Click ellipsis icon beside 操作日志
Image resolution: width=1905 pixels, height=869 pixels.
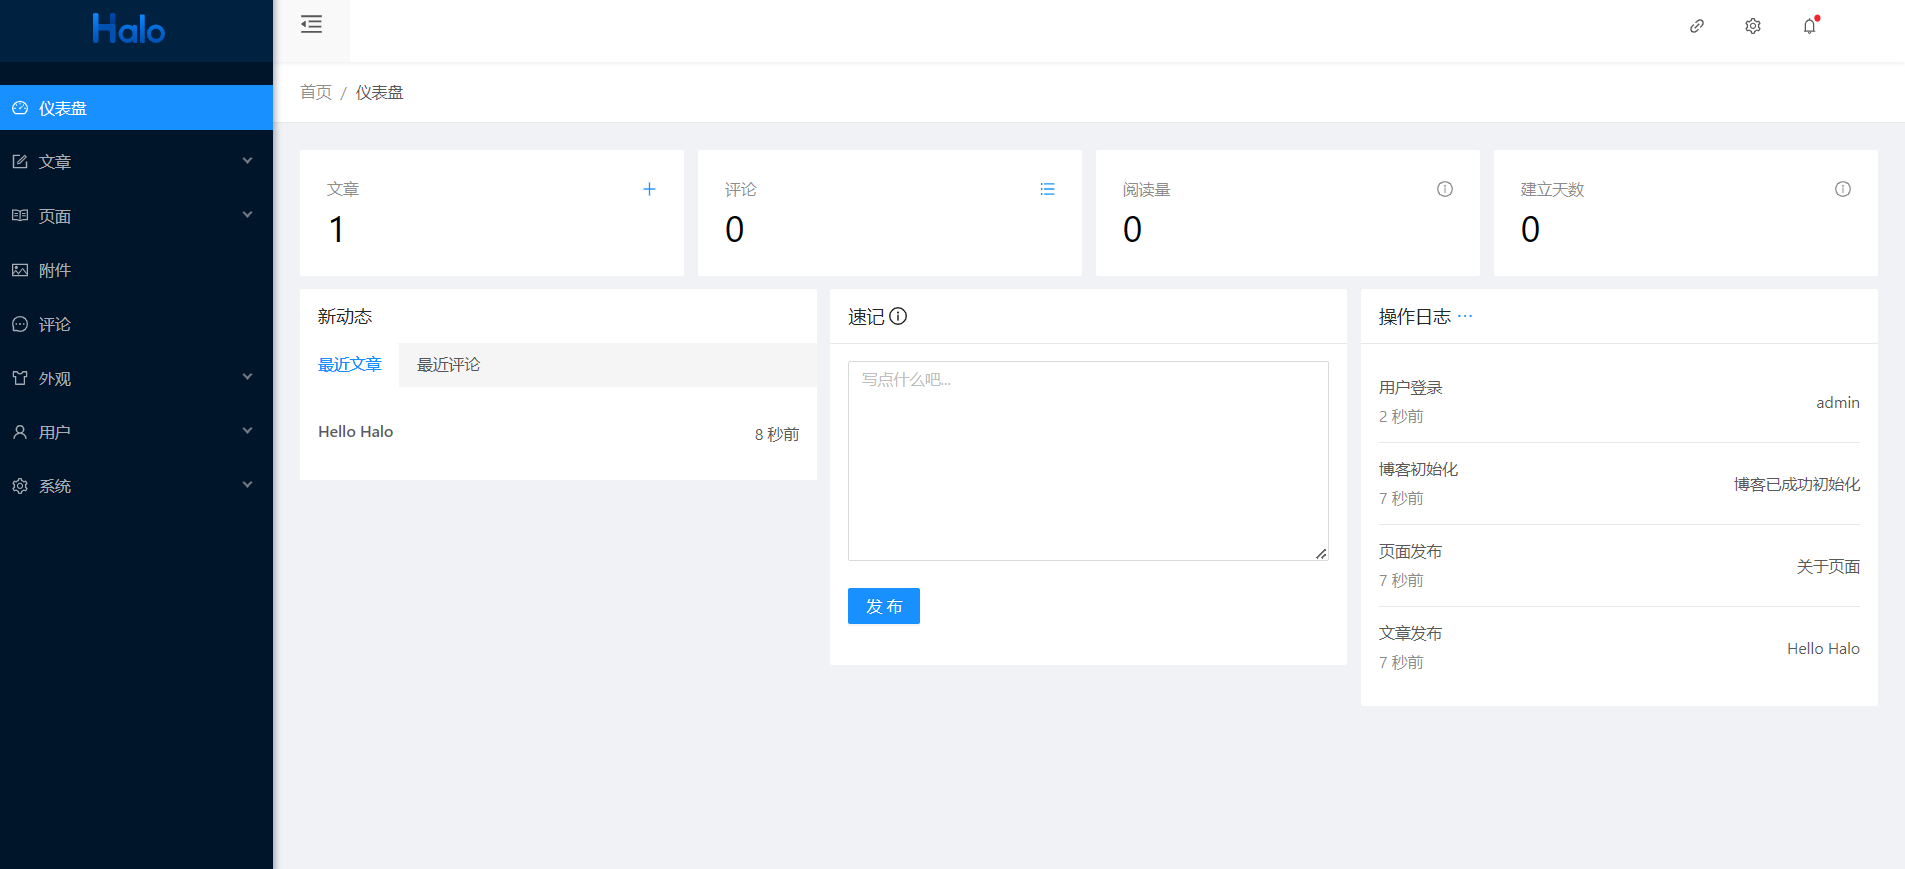click(x=1465, y=316)
